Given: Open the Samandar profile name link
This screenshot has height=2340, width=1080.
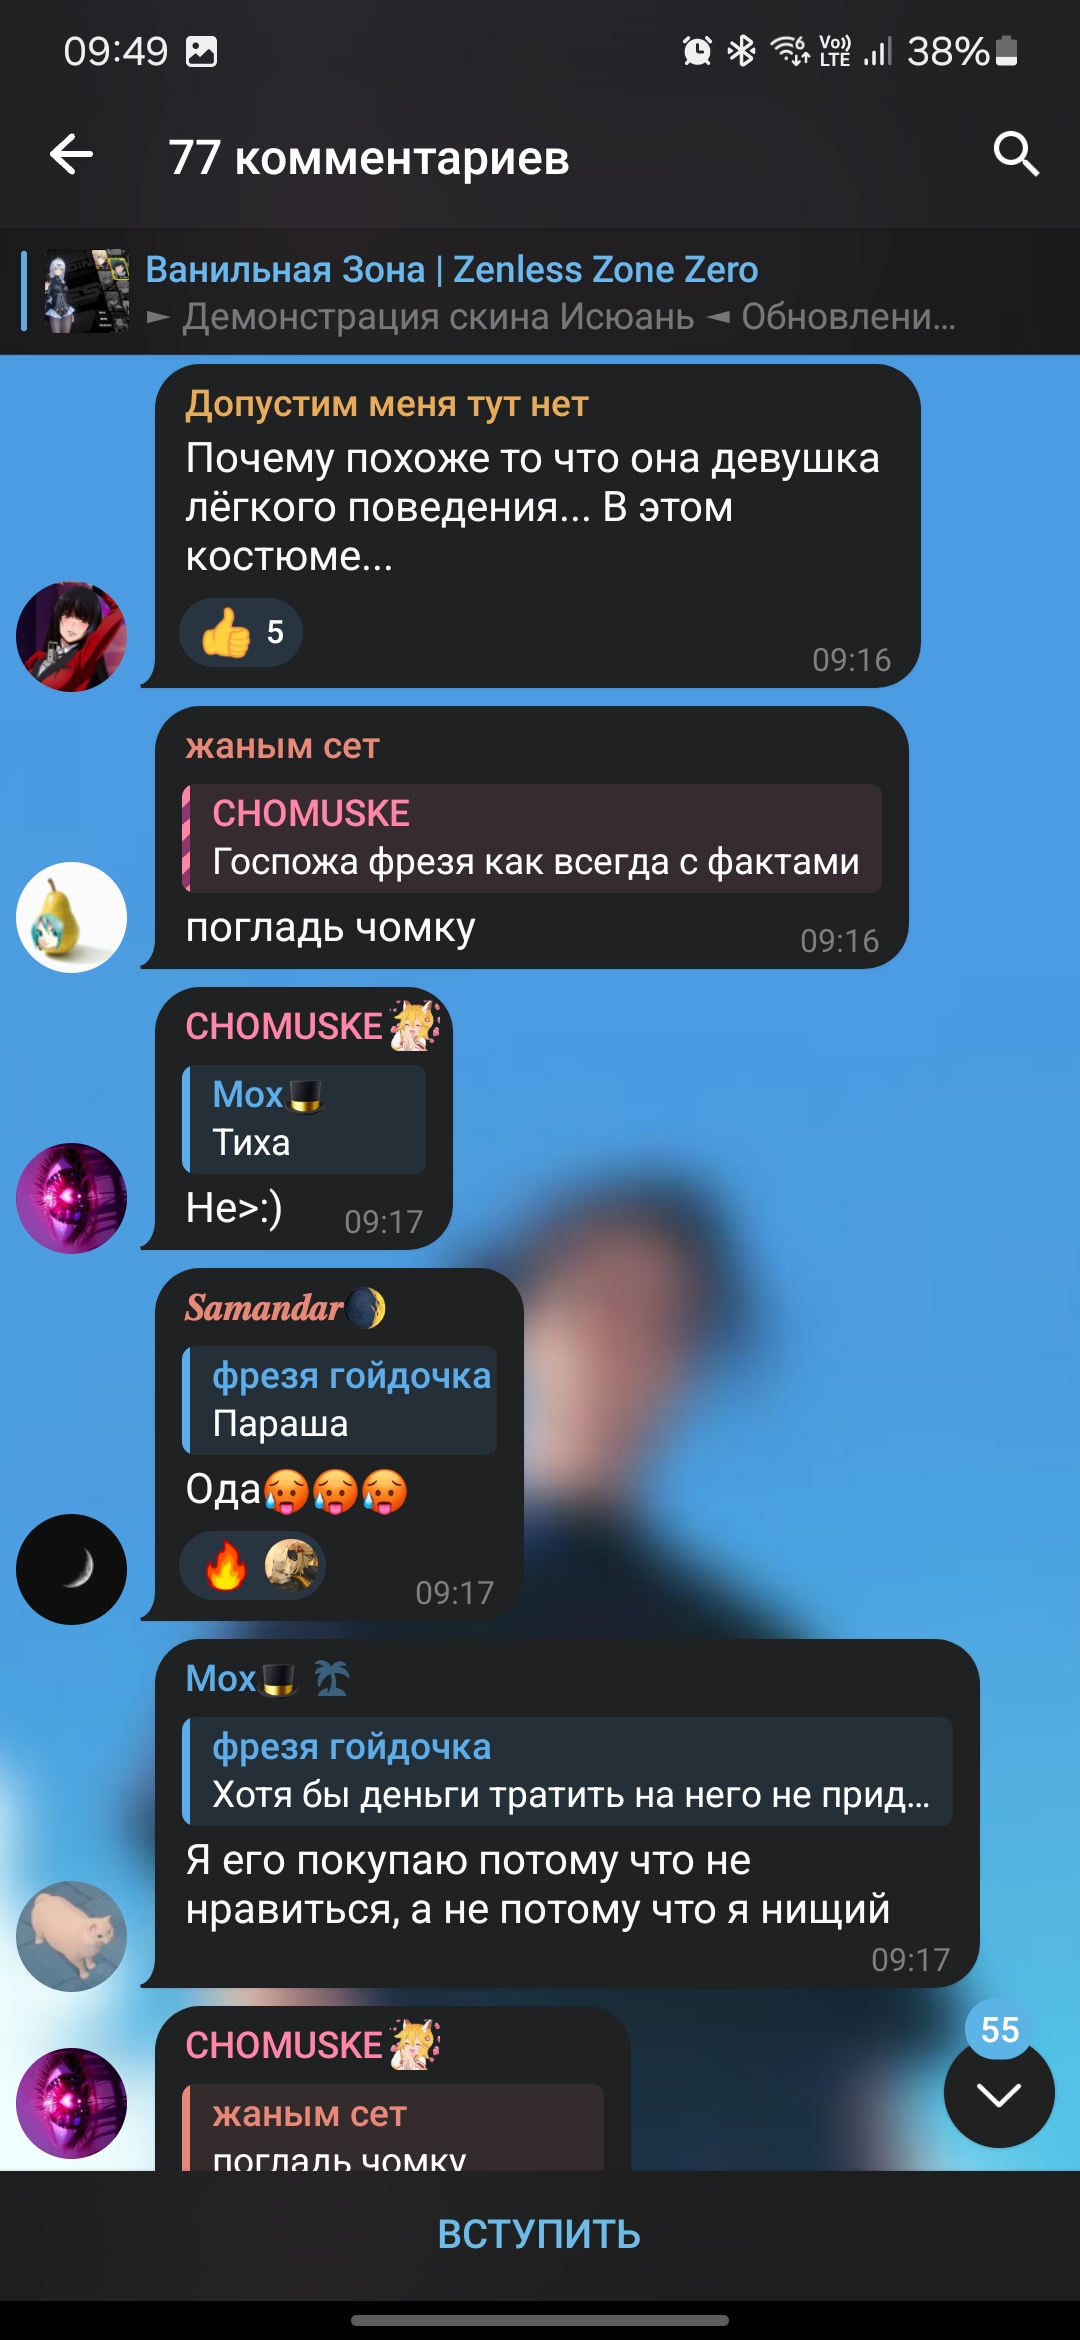Looking at the screenshot, I should [264, 1308].
